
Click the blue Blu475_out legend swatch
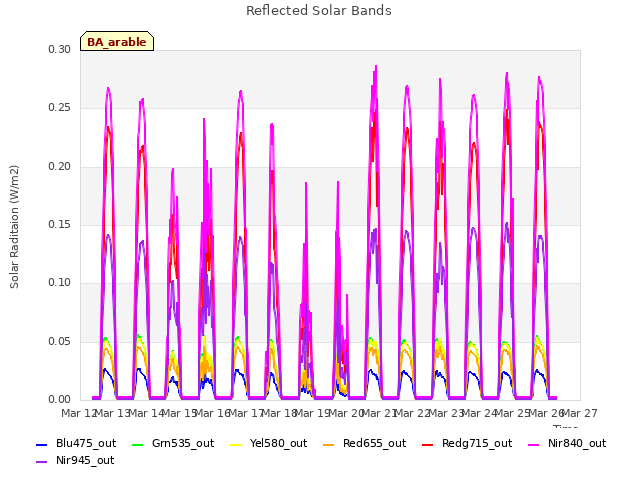tap(42, 445)
